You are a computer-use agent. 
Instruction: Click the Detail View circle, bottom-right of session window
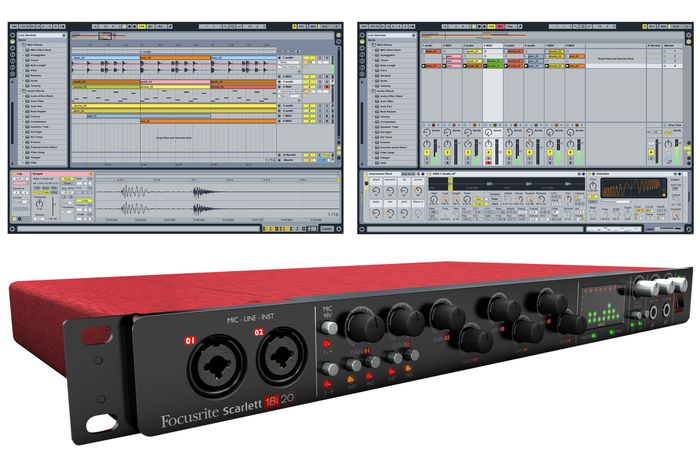(x=689, y=229)
